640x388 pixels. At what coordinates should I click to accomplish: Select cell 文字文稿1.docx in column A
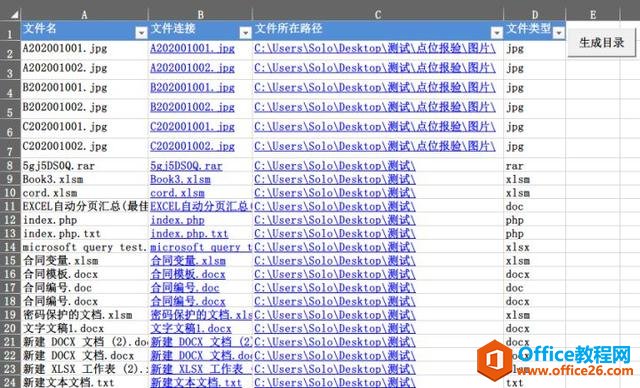pos(84,328)
